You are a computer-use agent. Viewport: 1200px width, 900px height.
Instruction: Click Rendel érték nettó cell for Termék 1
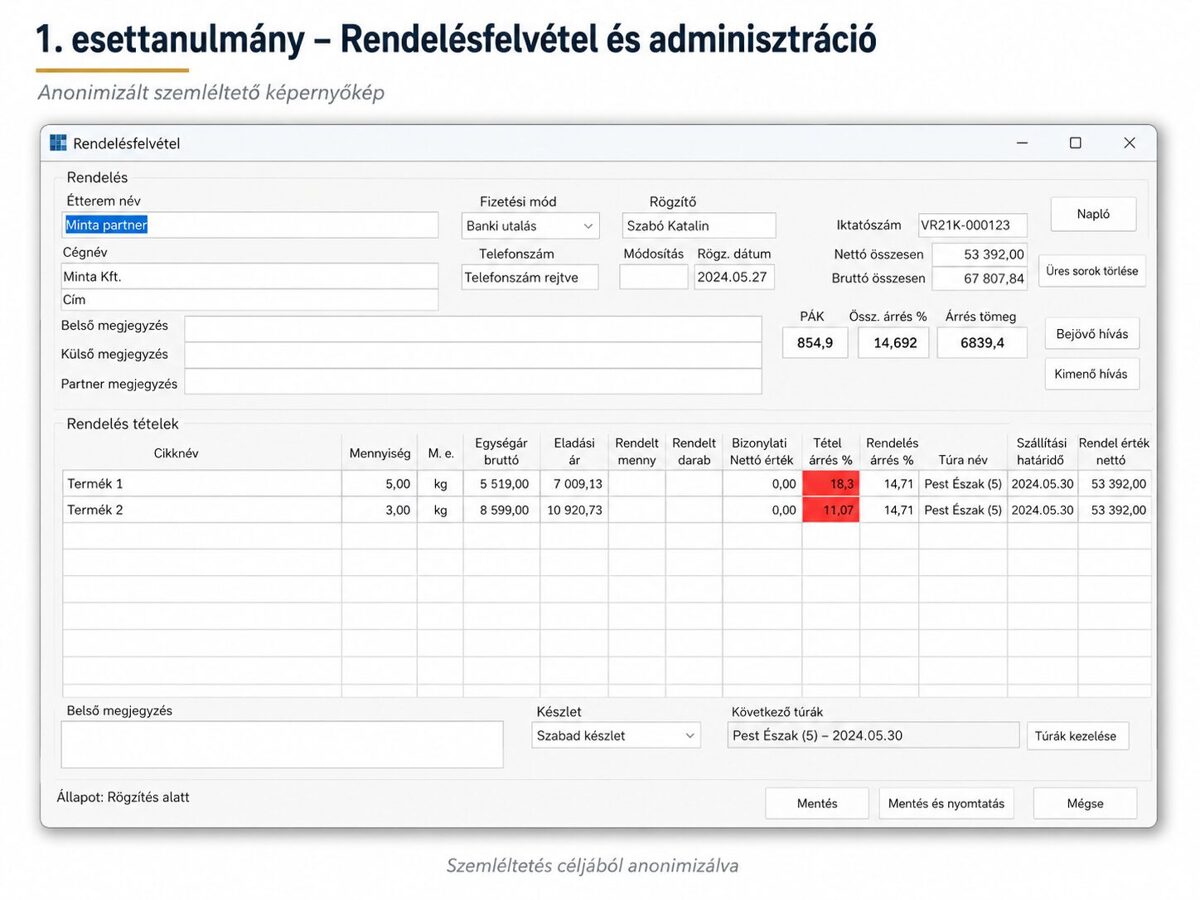(x=1115, y=484)
